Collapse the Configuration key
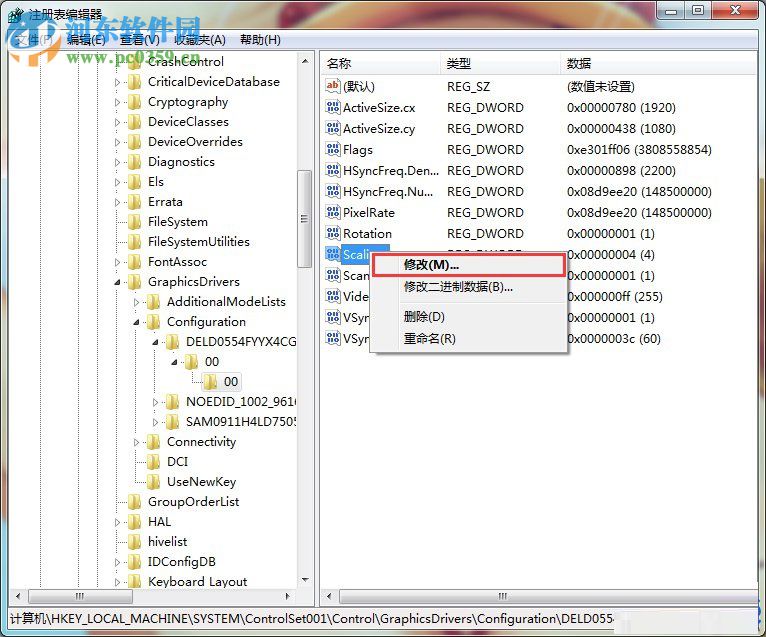 tap(136, 322)
